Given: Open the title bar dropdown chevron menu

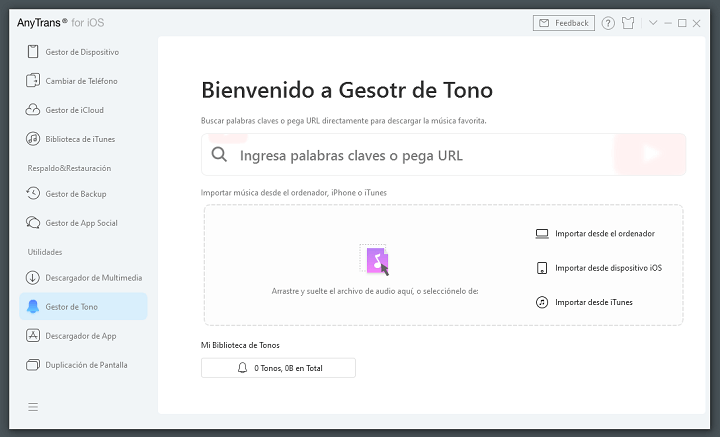Looking at the screenshot, I should (653, 23).
